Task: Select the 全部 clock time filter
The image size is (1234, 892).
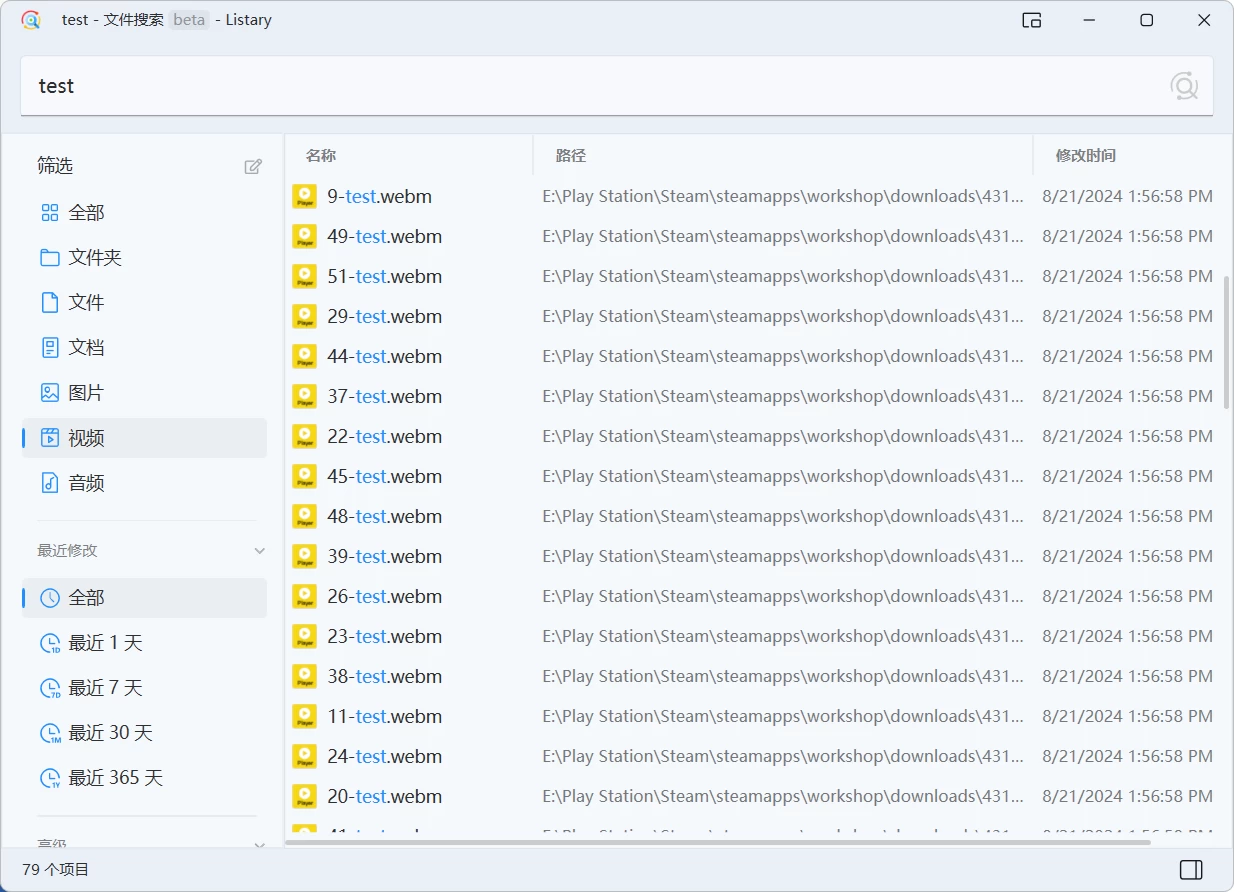Action: point(144,598)
